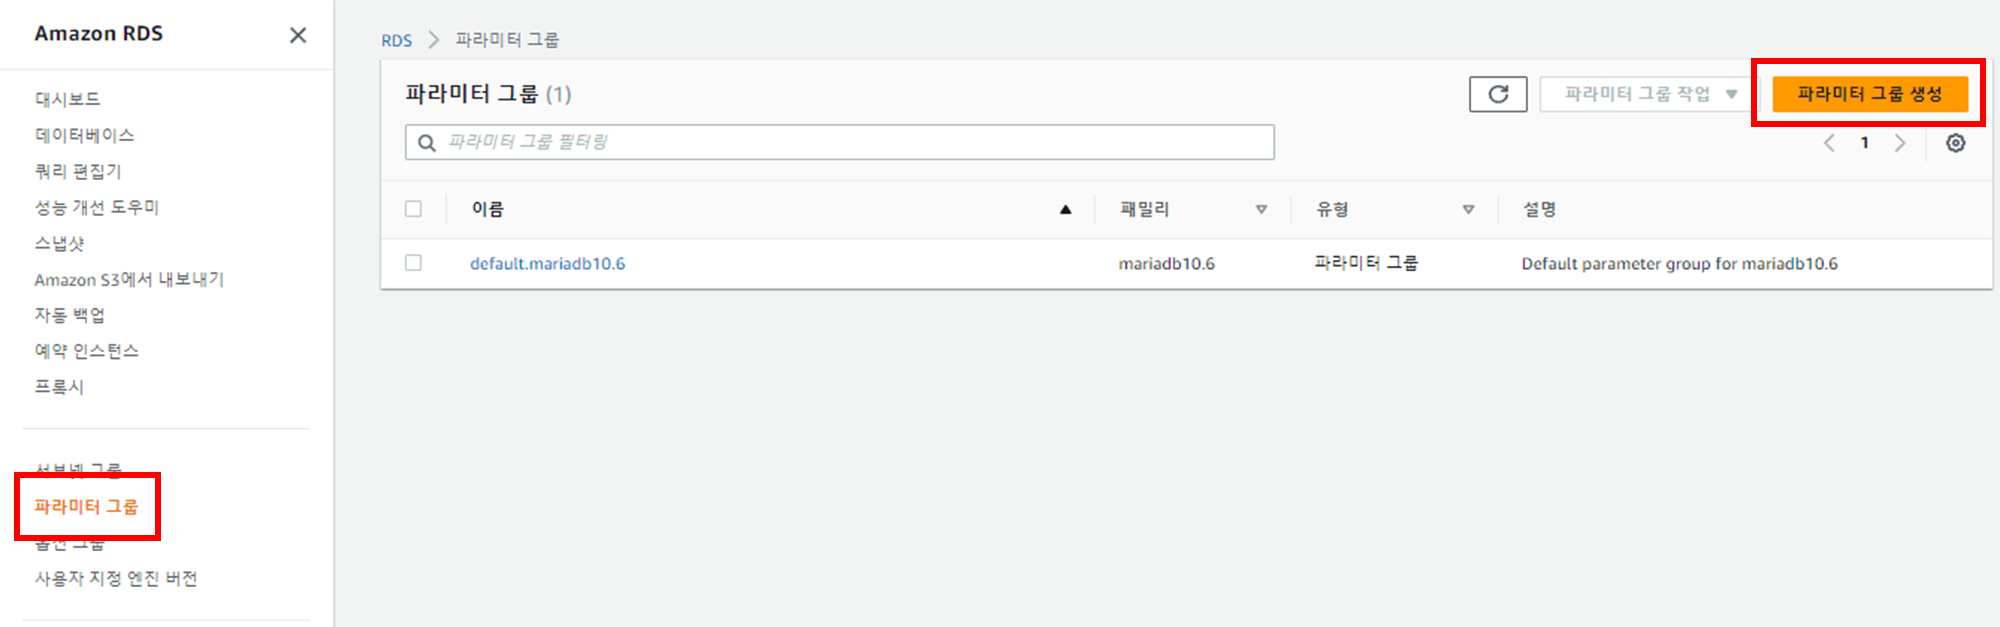Screen dimensions: 2000x627
Task: Go to next page arrow
Action: [1900, 143]
